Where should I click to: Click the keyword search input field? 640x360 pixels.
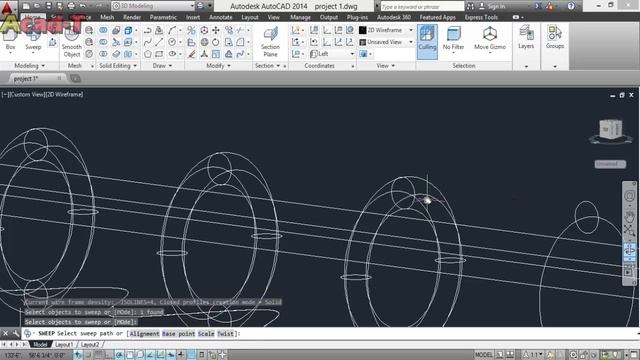click(422, 7)
